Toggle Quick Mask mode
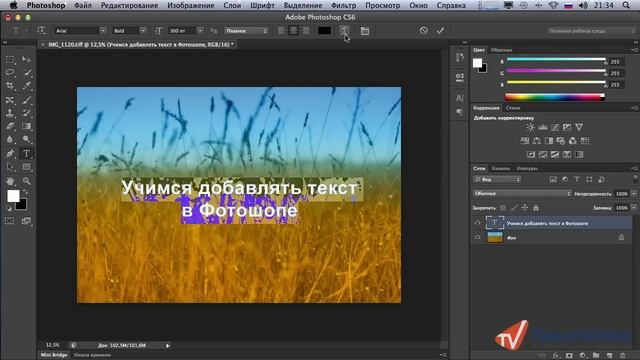 (10, 221)
